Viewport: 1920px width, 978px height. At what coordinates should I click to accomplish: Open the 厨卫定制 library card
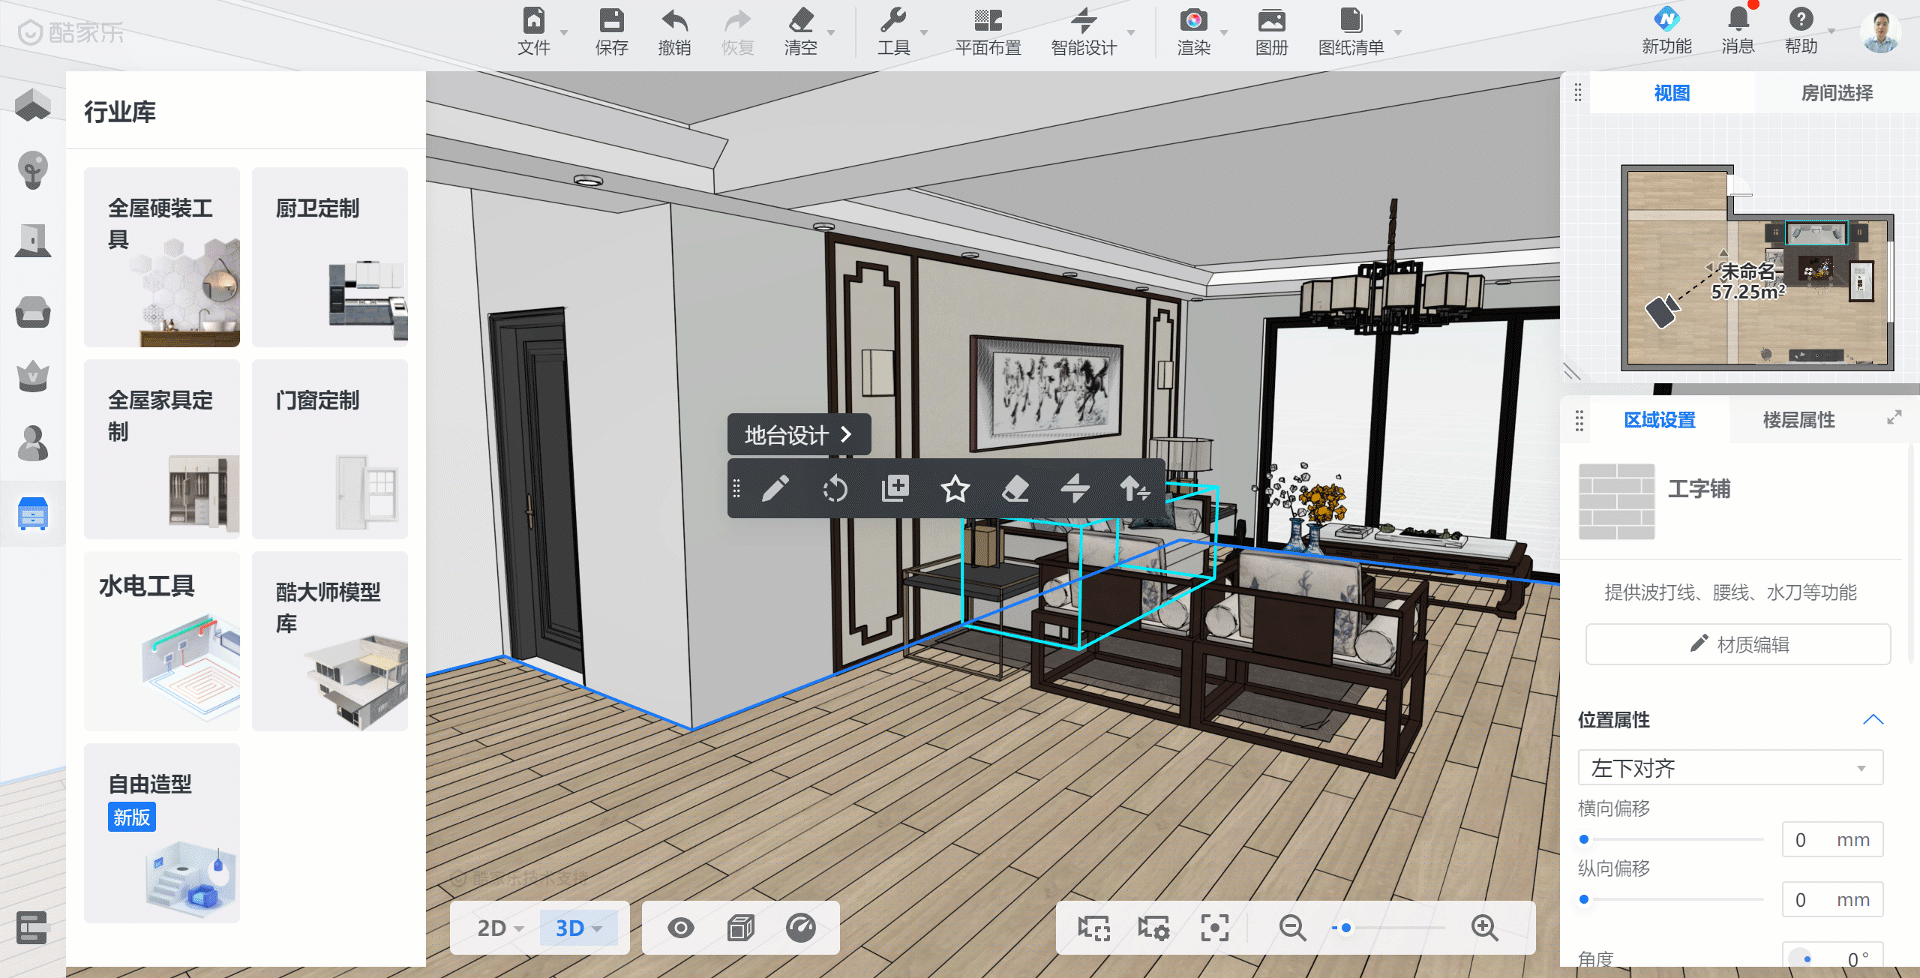click(x=330, y=257)
